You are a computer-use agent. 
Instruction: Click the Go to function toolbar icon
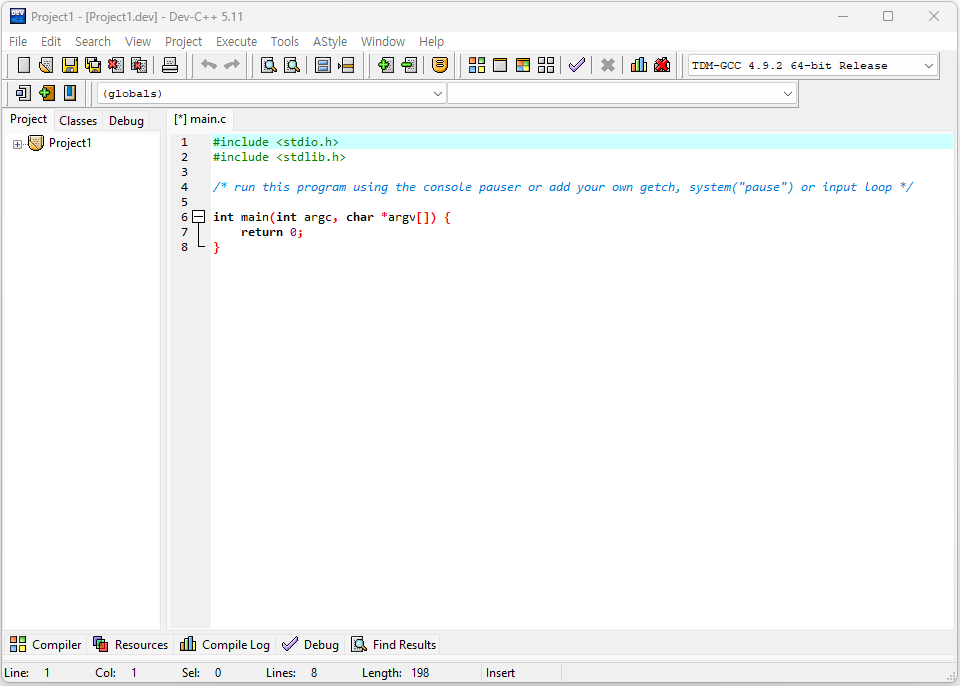tap(323, 65)
